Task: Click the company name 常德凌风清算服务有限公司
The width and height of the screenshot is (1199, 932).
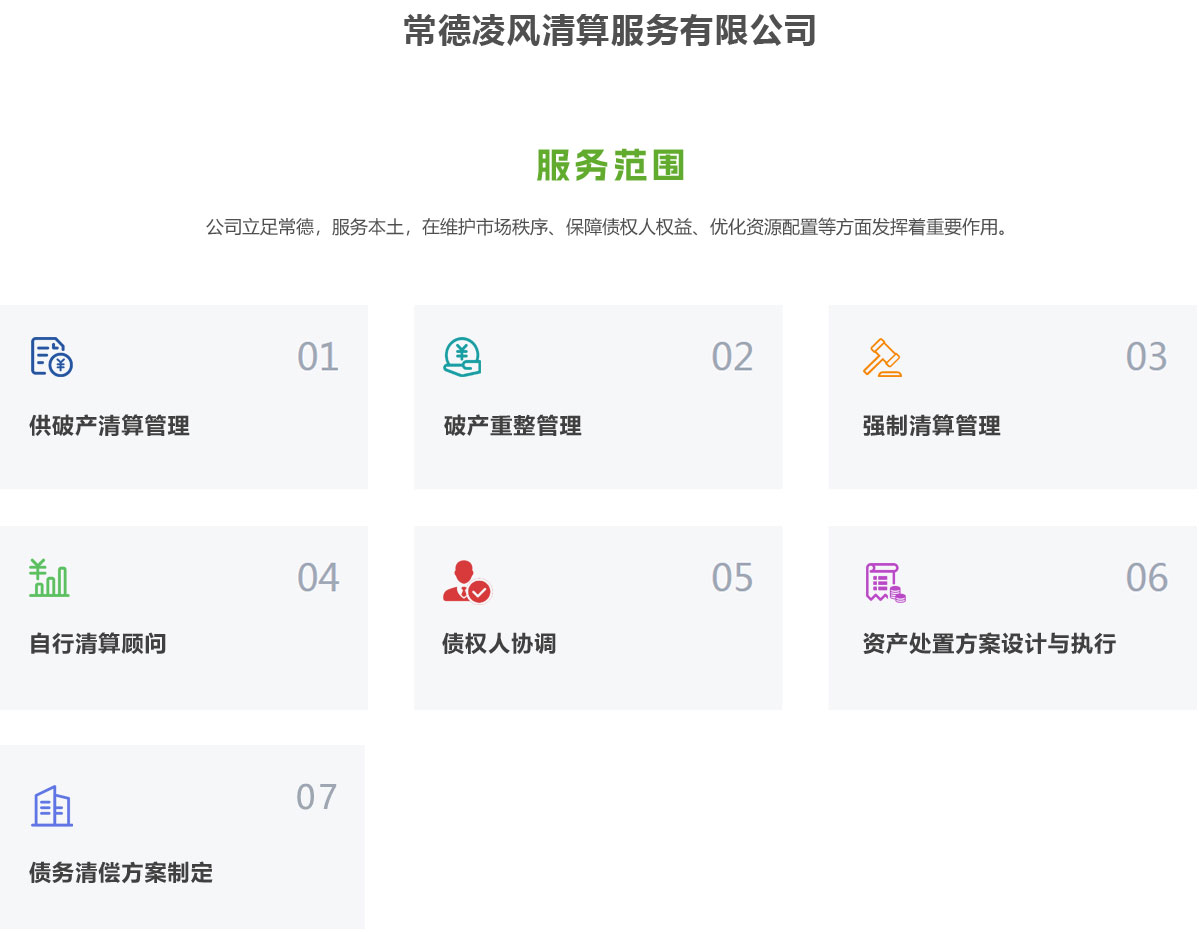Action: pos(610,30)
